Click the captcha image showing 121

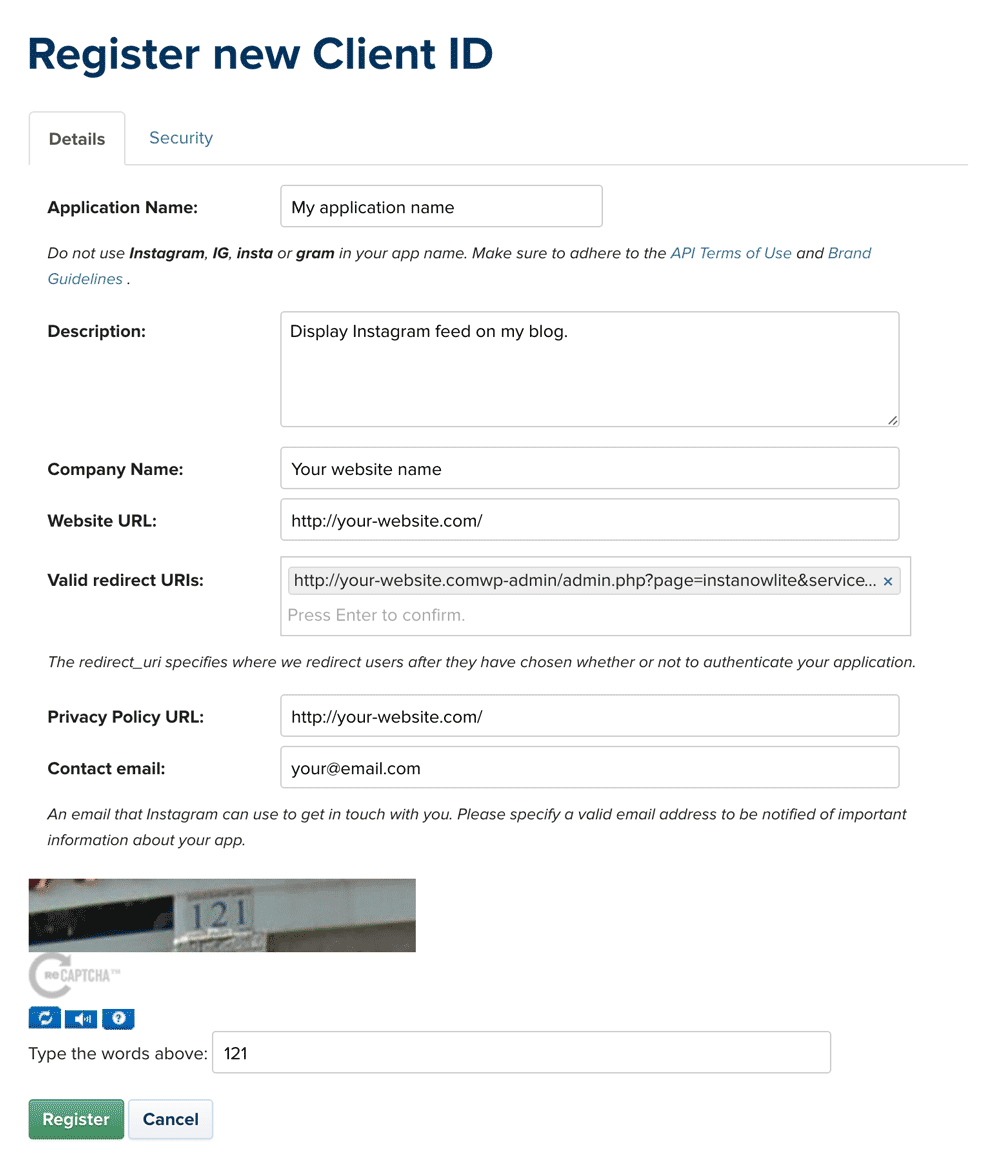(x=222, y=915)
